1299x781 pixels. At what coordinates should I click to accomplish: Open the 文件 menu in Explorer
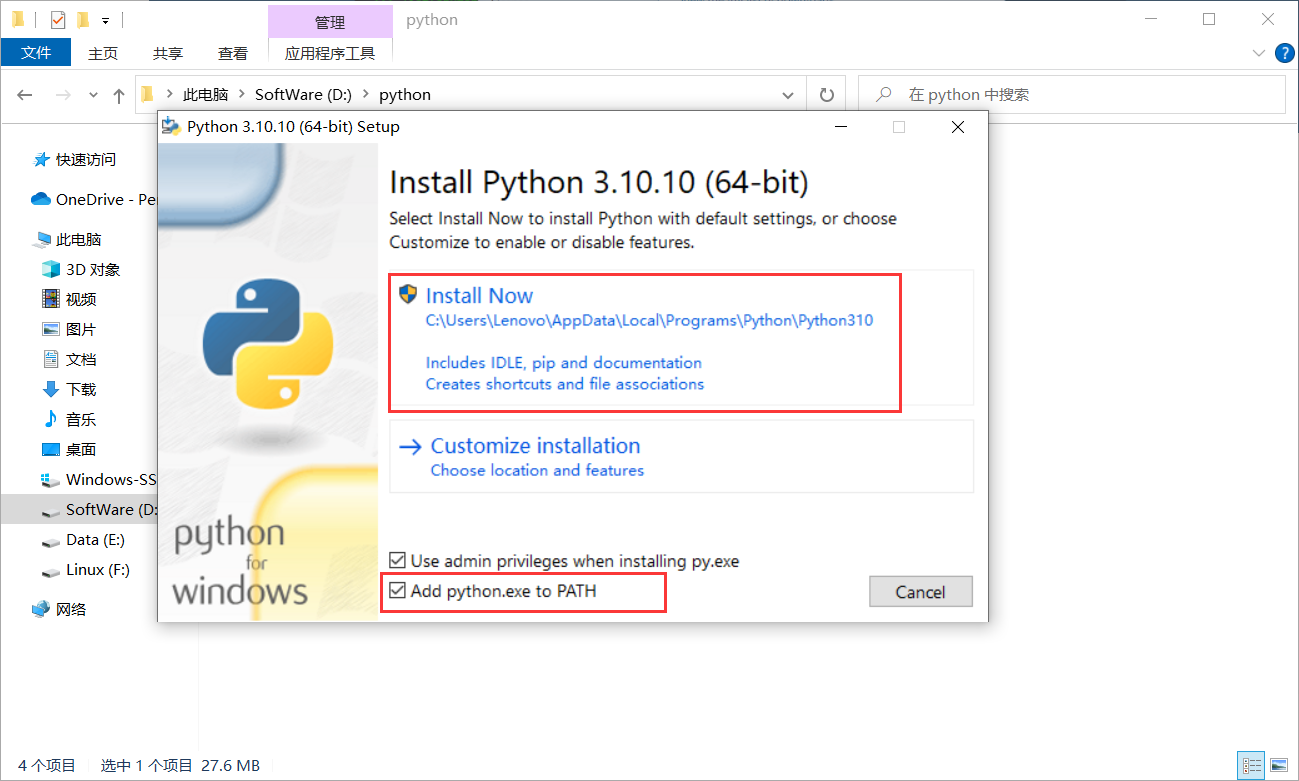(x=36, y=53)
